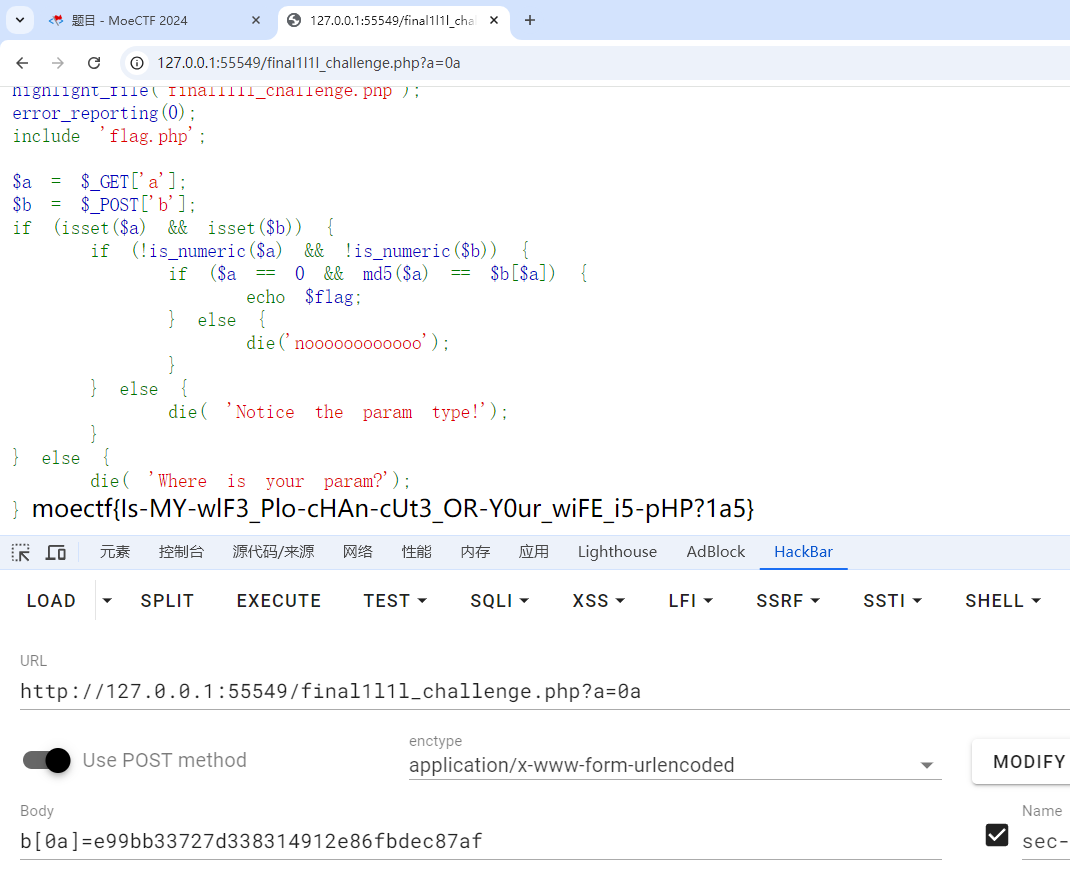Click the EXECUTE button
1070x876 pixels.
pyautogui.click(x=278, y=601)
